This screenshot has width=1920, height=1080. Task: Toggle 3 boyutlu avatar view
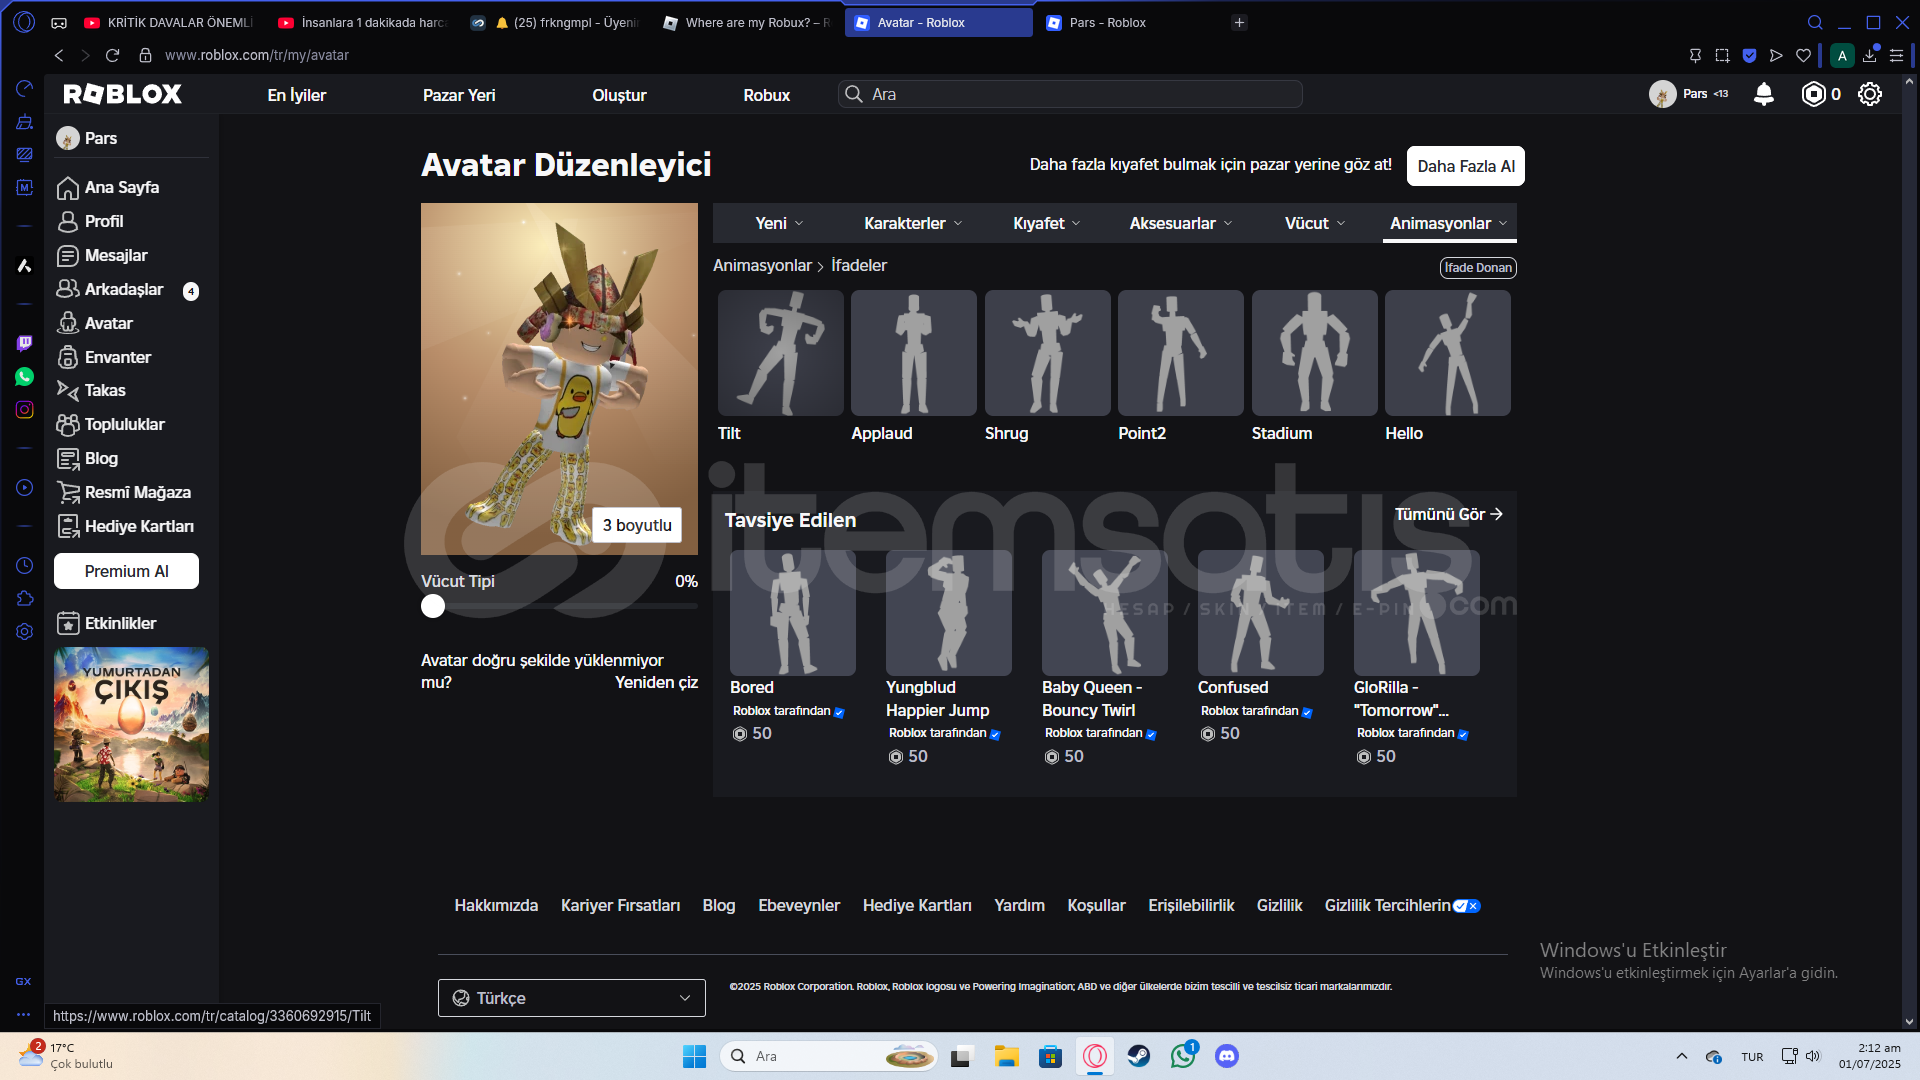637,525
